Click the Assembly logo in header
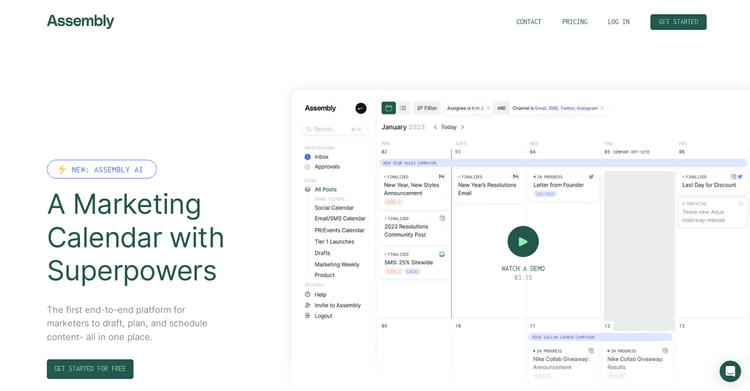The width and height of the screenshot is (750, 391). pos(80,21)
